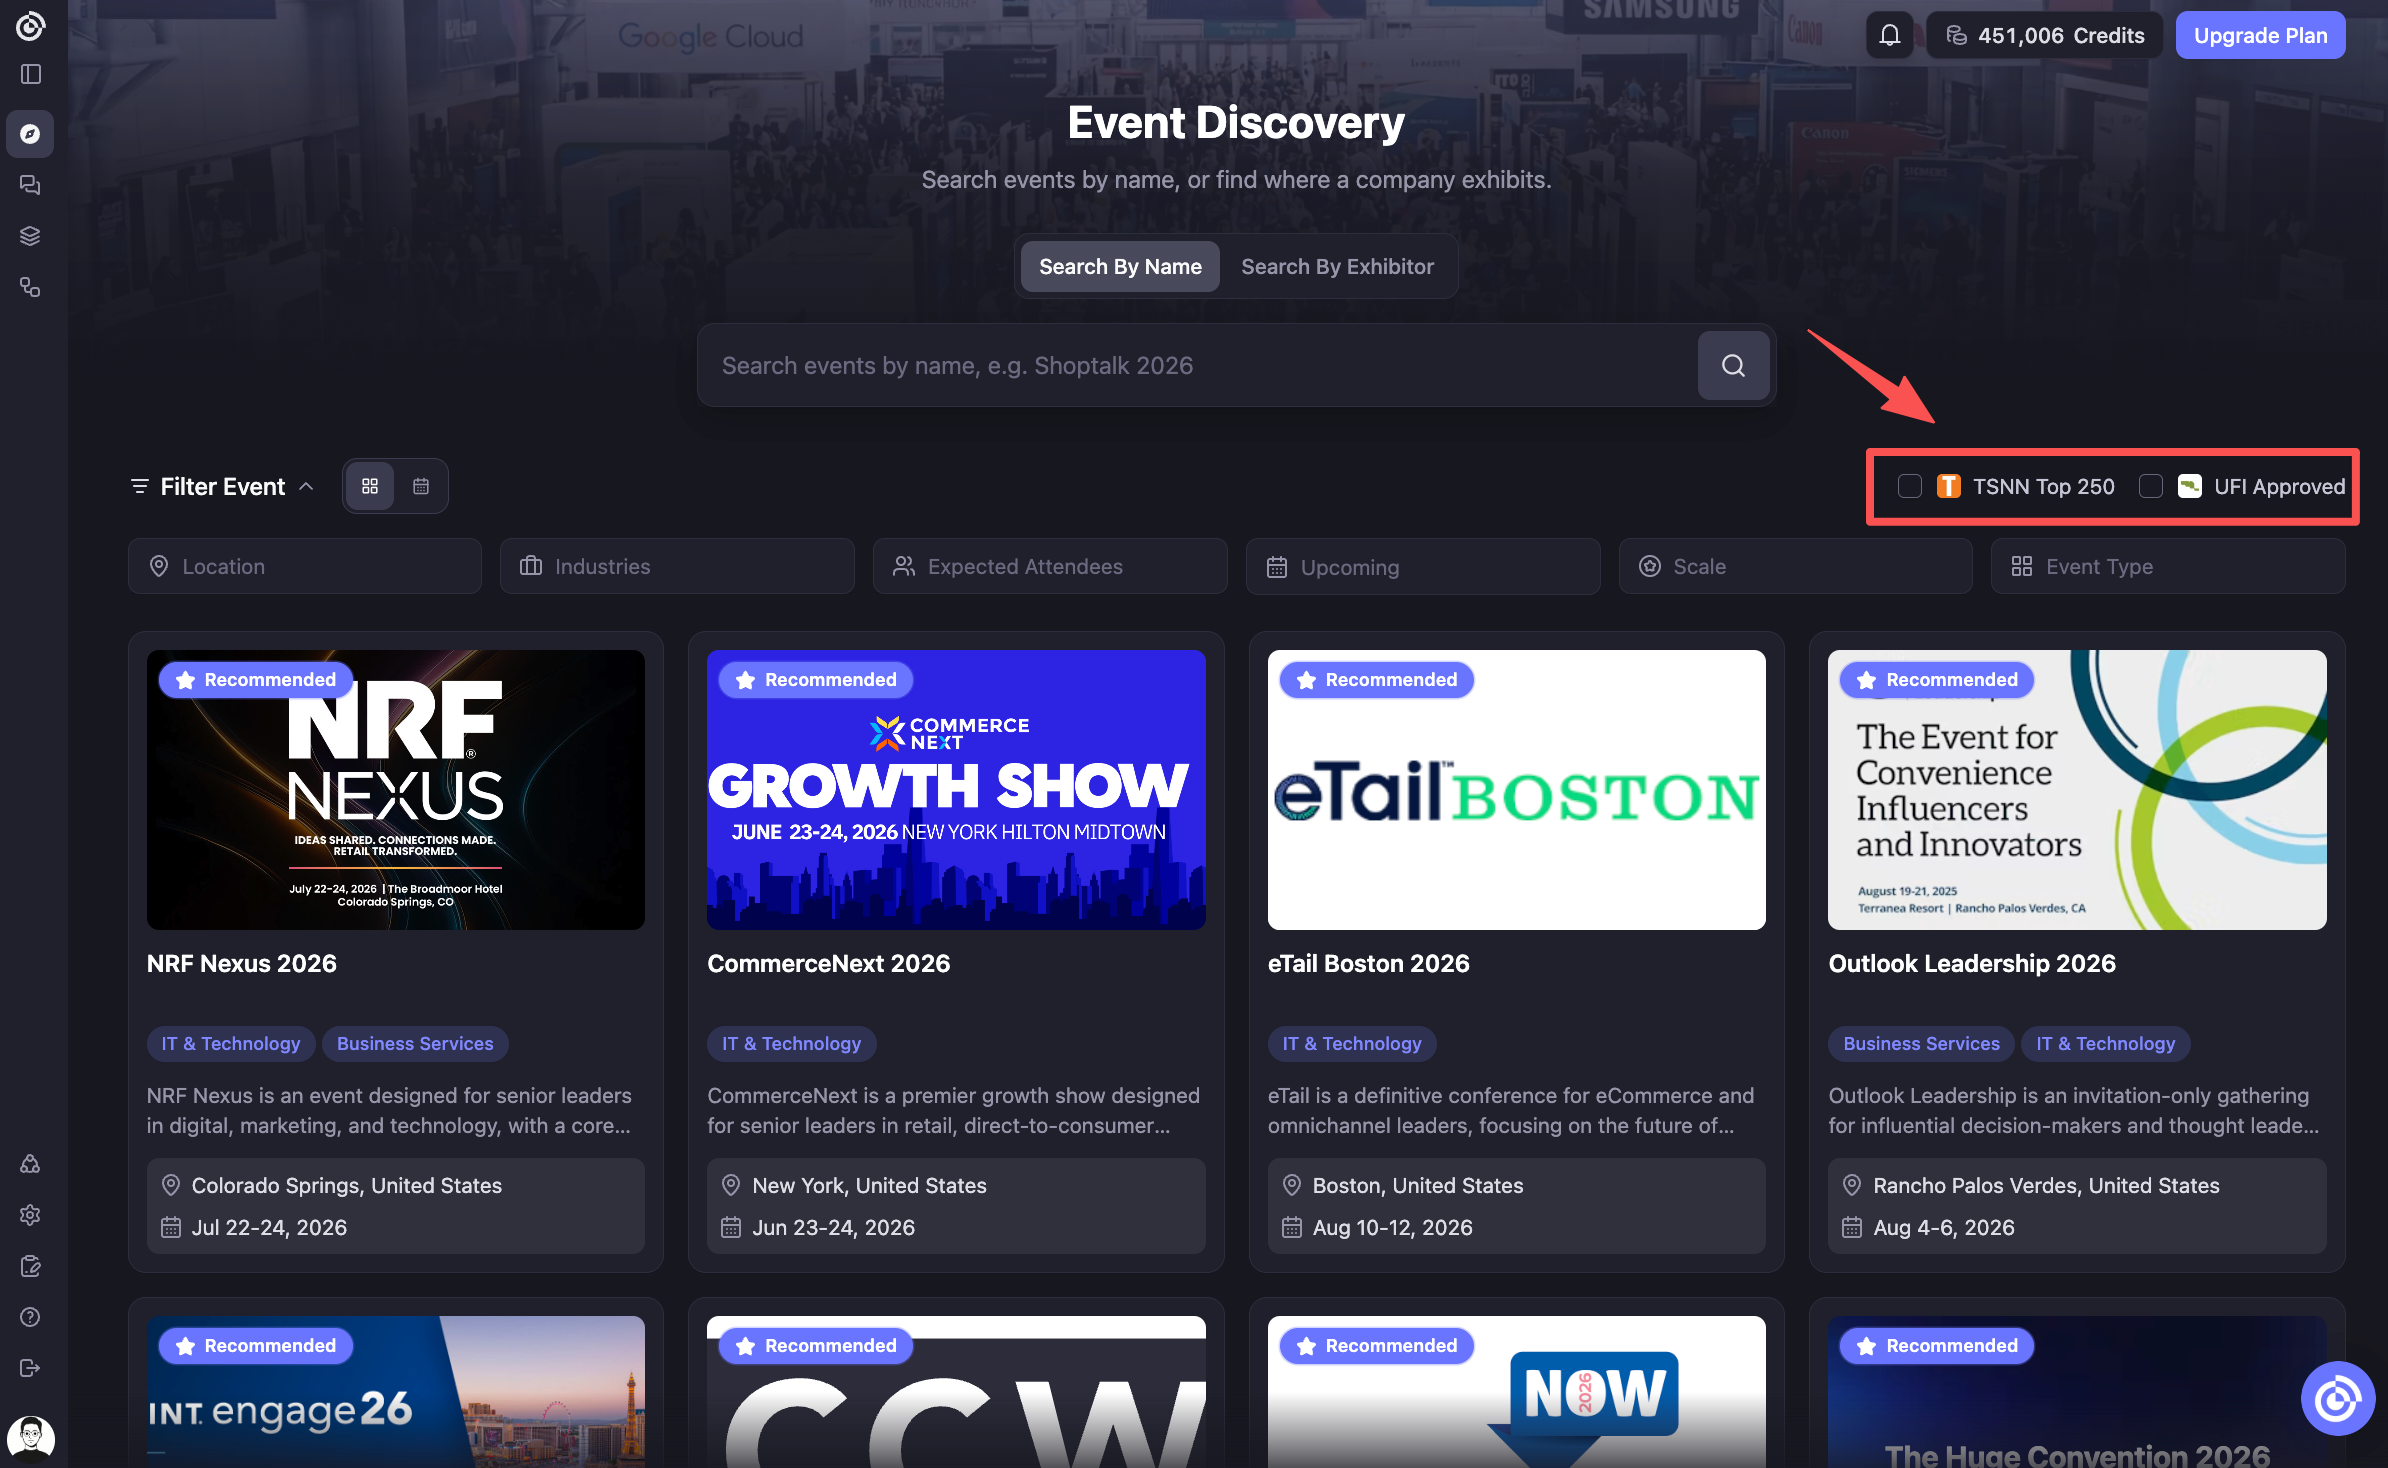The width and height of the screenshot is (2388, 1468).
Task: Click the "Jul 22-24, 2026" date
Action: (269, 1228)
